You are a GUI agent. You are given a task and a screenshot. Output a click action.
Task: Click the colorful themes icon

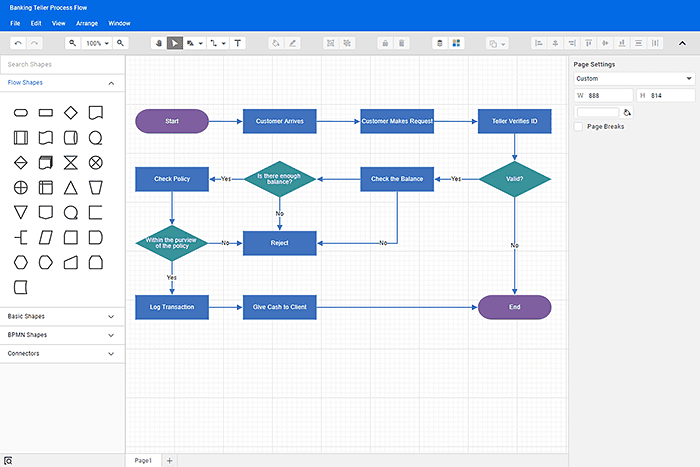[x=456, y=43]
